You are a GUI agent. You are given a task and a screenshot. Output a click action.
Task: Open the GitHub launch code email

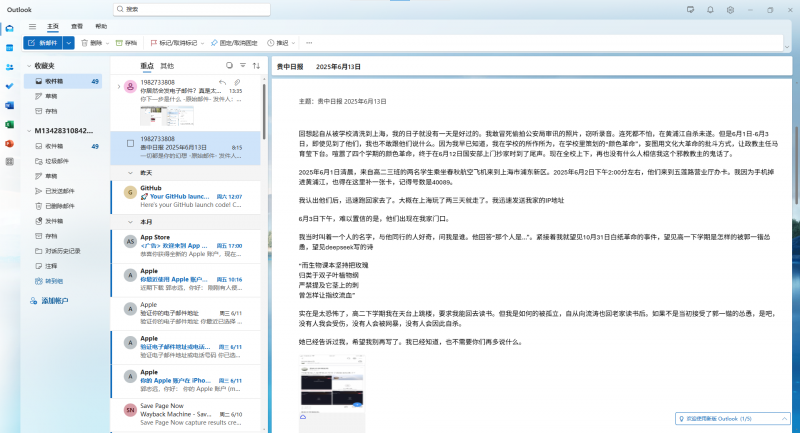tap(186, 197)
